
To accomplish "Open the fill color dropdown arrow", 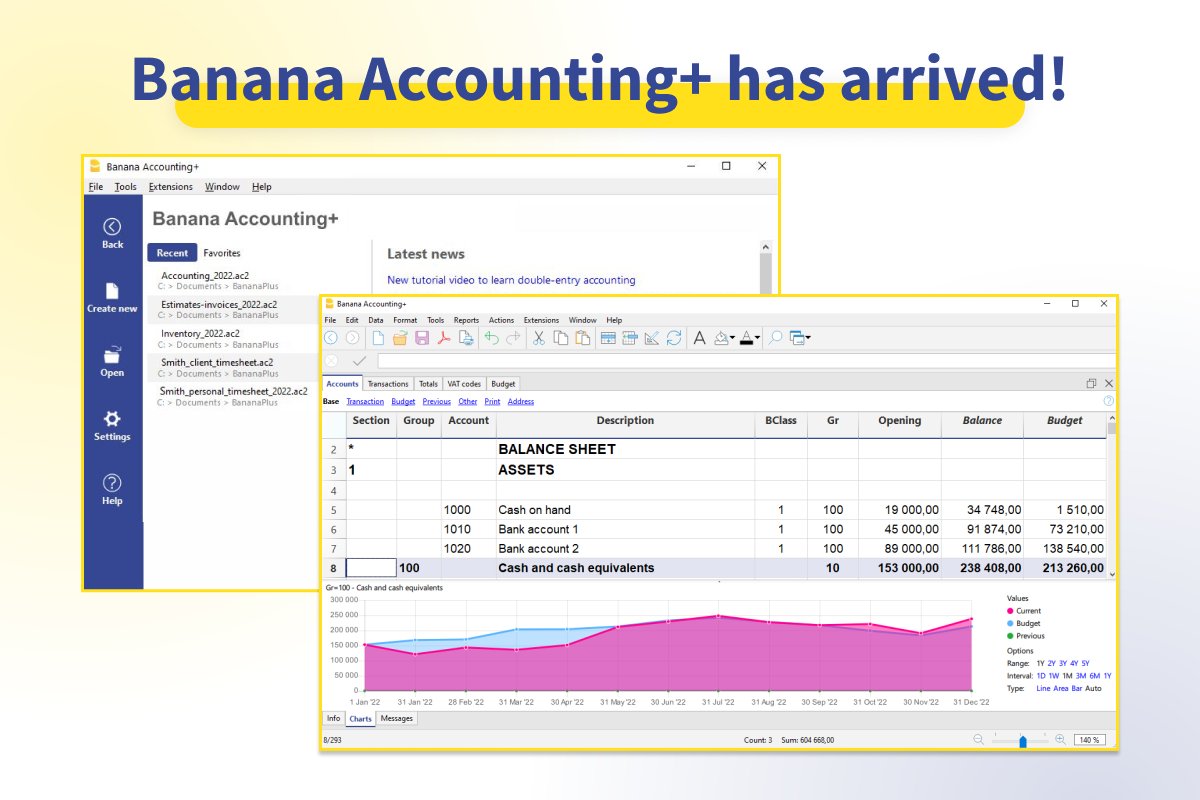I will click(731, 338).
